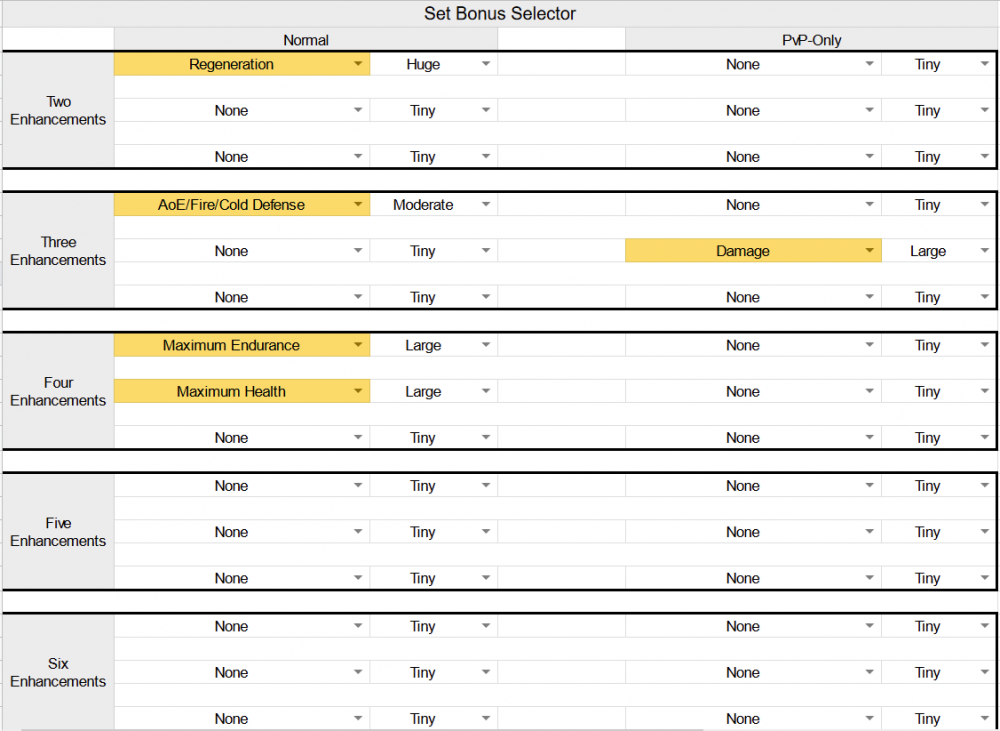Open the PvP-Only Damage dropdown
Viewport: 1000px width, 731px height.
tap(870, 251)
